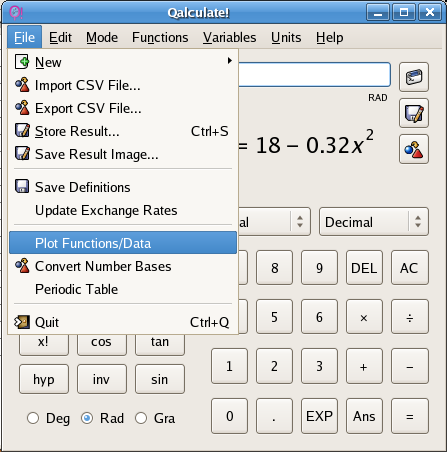Open the Functions menu

pos(160,37)
